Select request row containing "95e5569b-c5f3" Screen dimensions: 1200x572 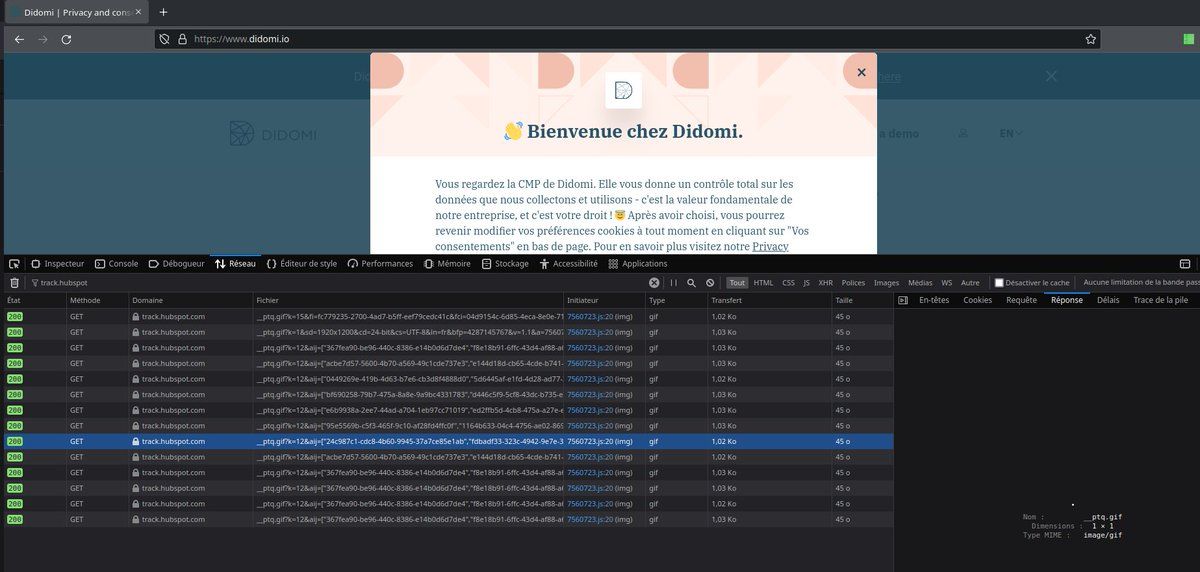(447, 426)
